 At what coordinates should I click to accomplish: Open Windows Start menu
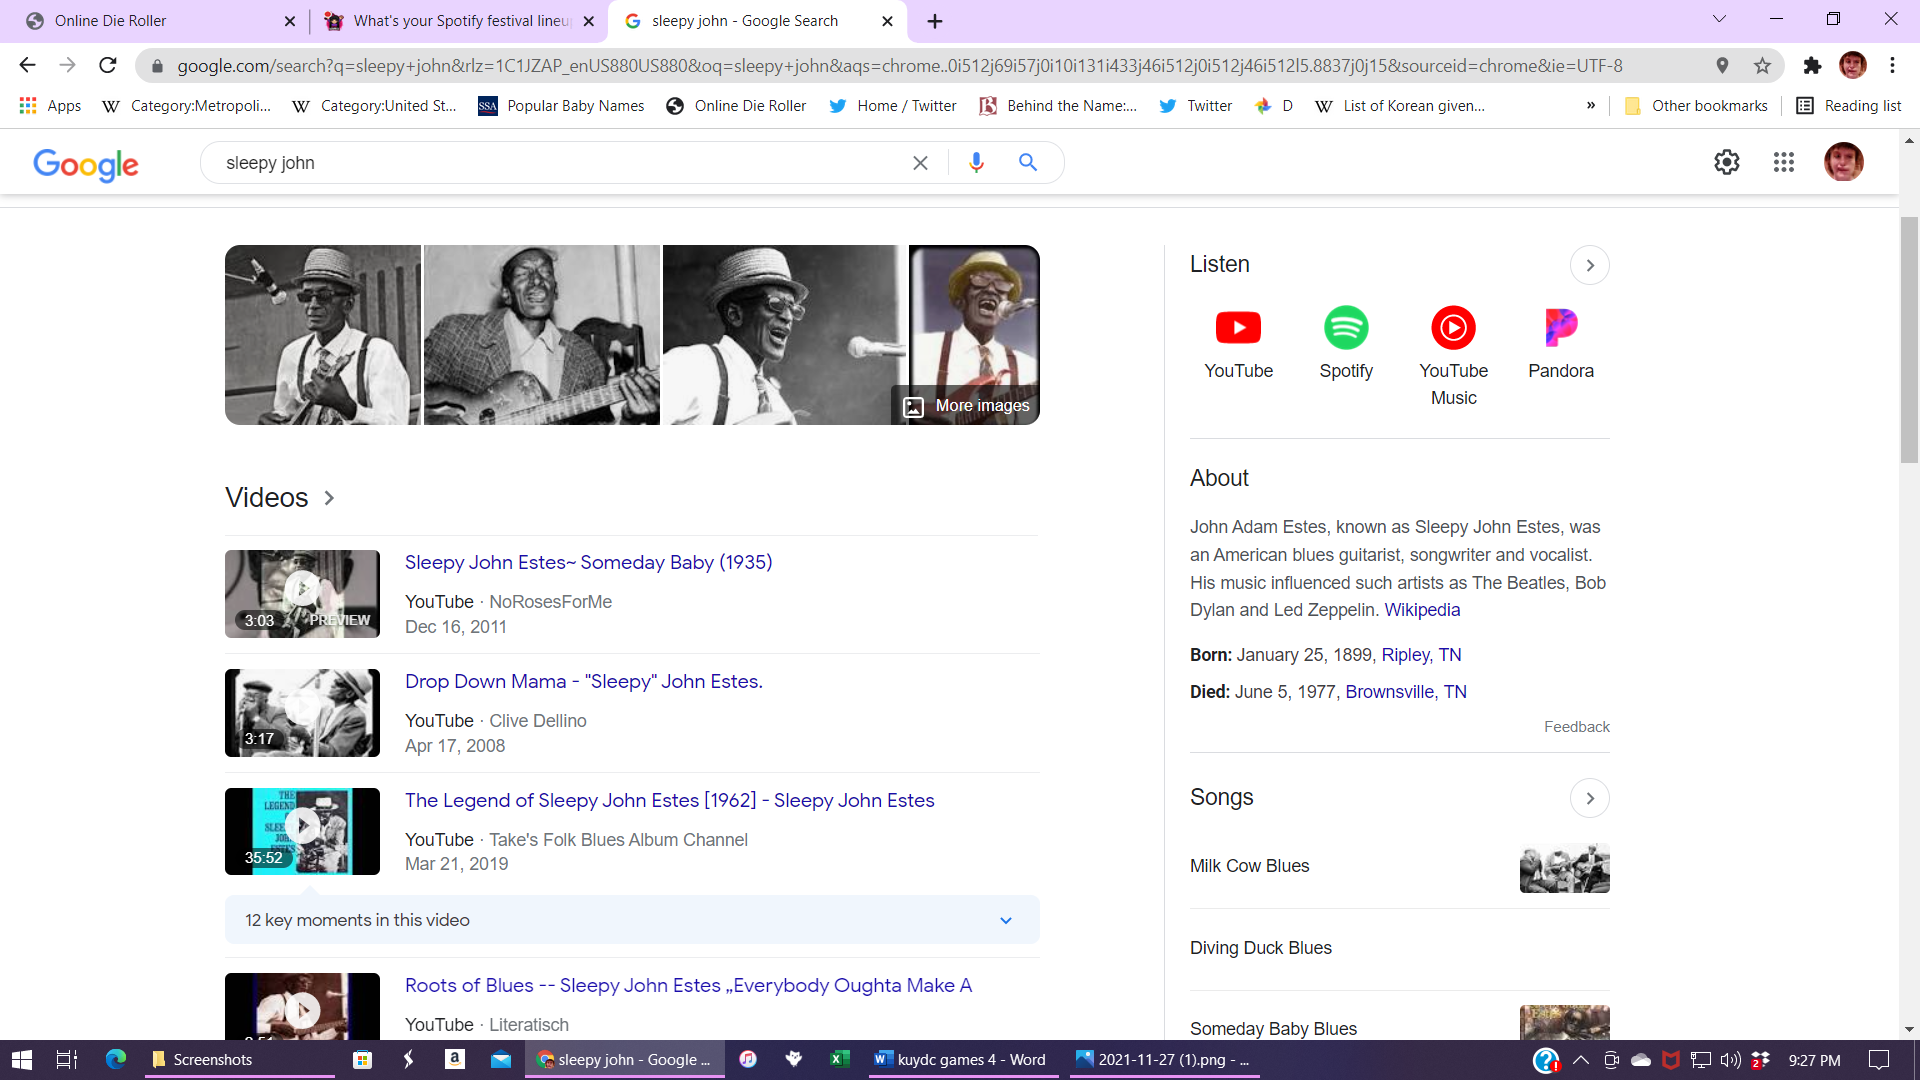21,1060
